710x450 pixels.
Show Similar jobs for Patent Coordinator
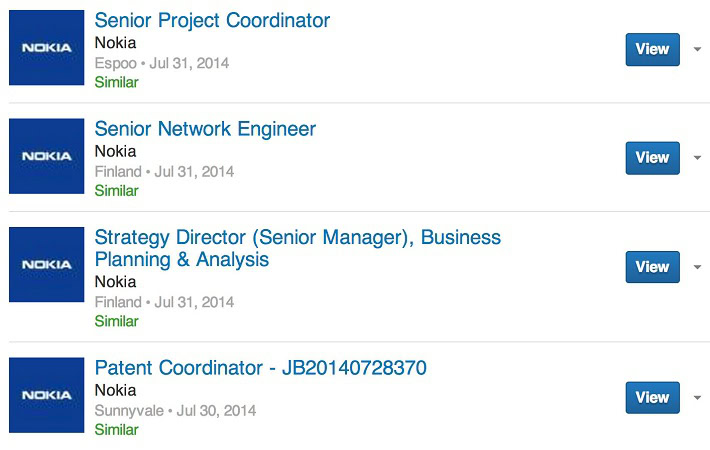(116, 429)
